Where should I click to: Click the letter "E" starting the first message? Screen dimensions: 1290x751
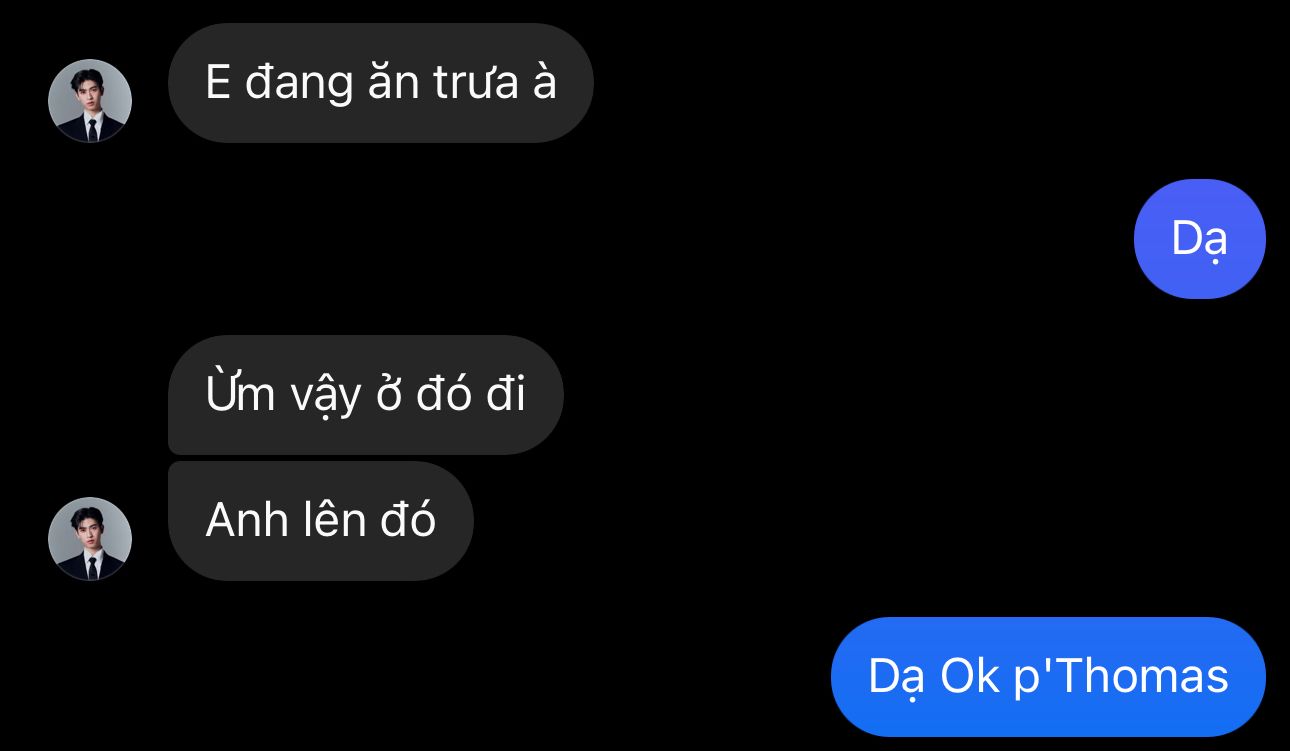pyautogui.click(x=218, y=82)
